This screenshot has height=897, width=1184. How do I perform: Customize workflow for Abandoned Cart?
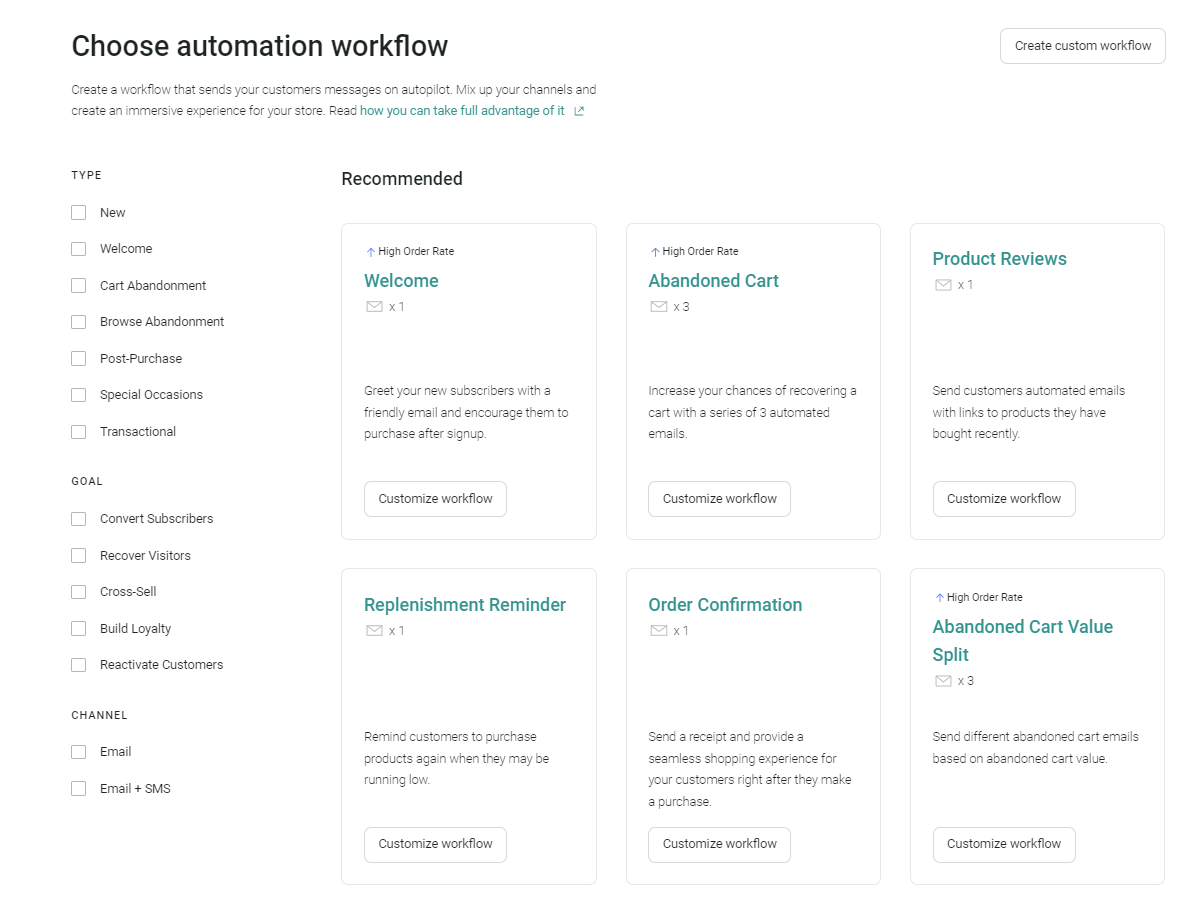click(719, 499)
